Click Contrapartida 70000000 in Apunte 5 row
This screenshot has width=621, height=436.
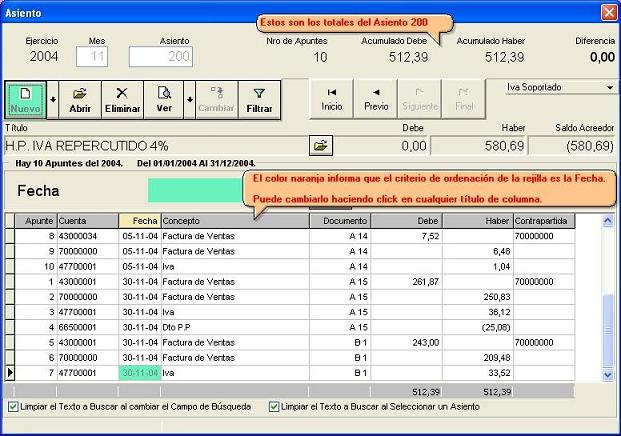pos(544,343)
